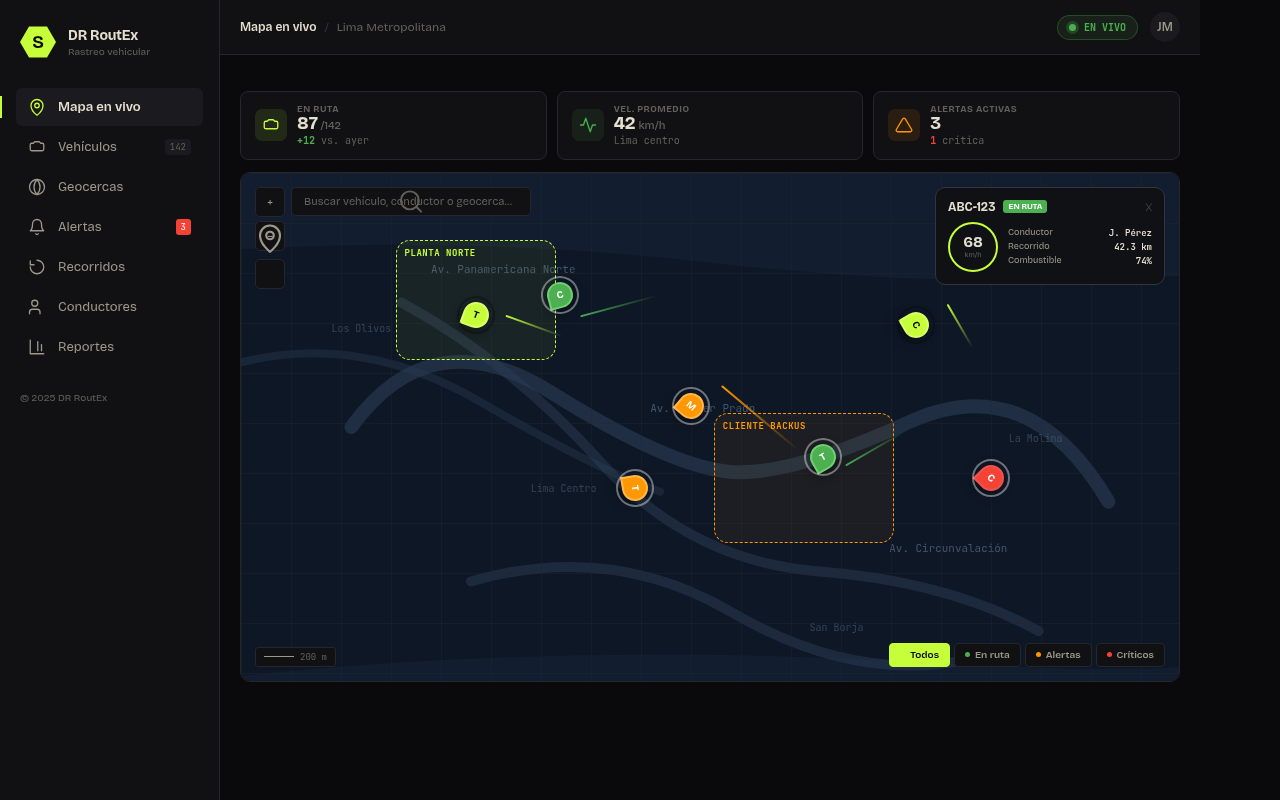Click the Reportes bar chart icon
The height and width of the screenshot is (800, 1280).
coord(37,347)
